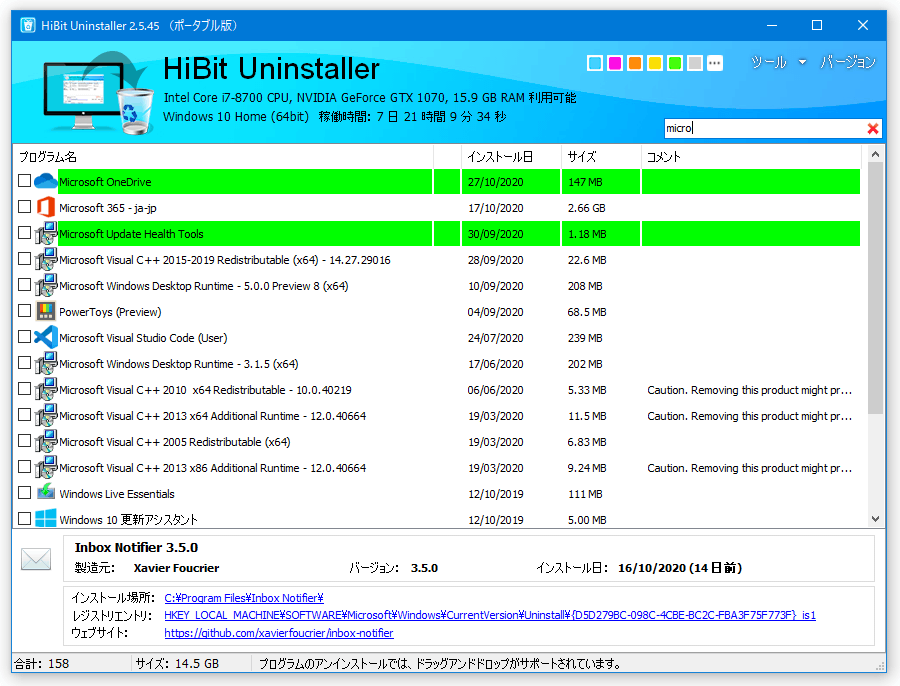Sort by the コメント column header
900x686 pixels.
point(751,157)
